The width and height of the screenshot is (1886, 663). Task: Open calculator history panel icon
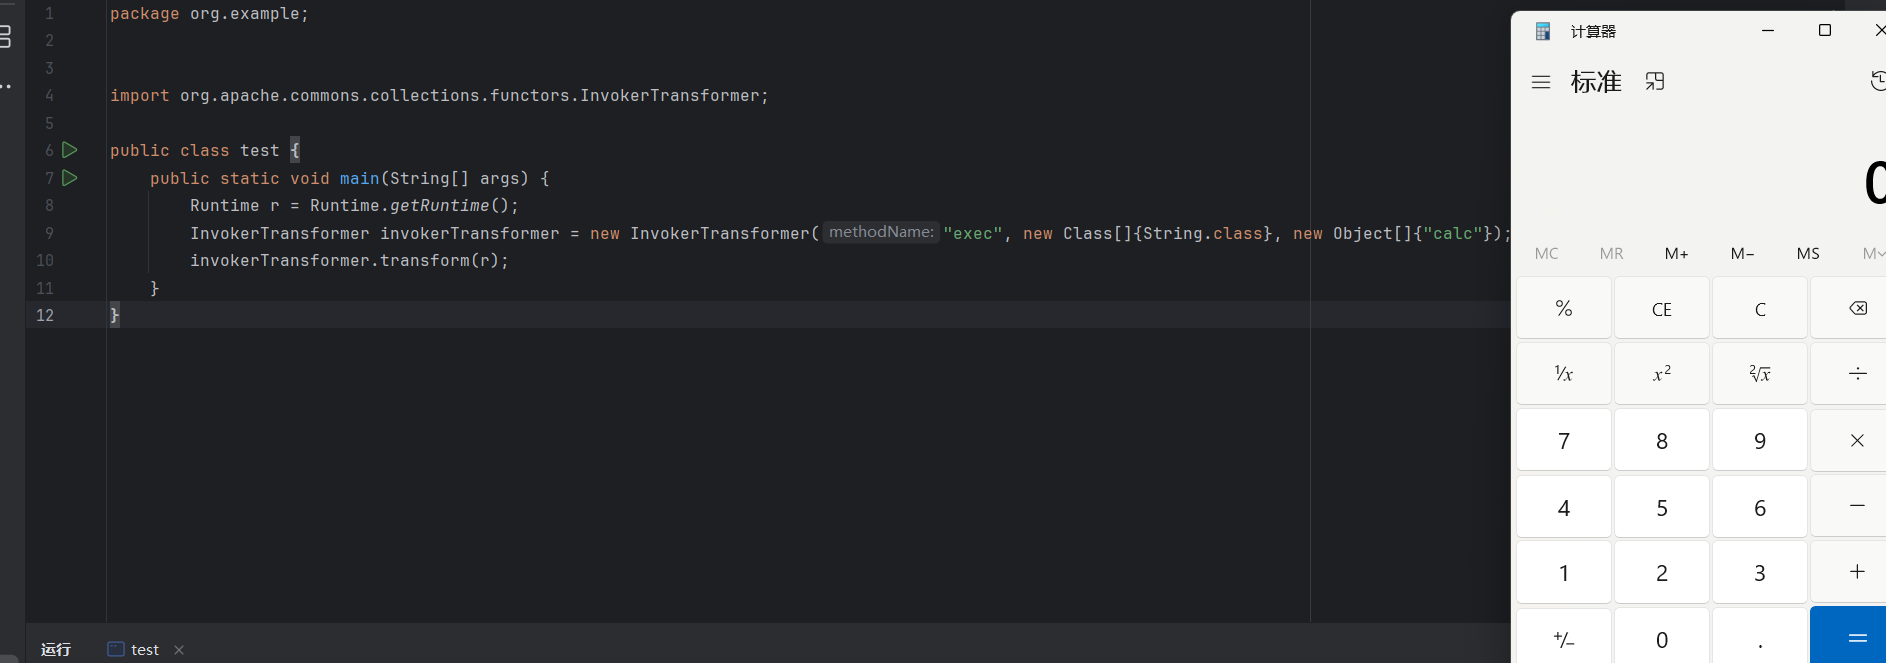1877,81
